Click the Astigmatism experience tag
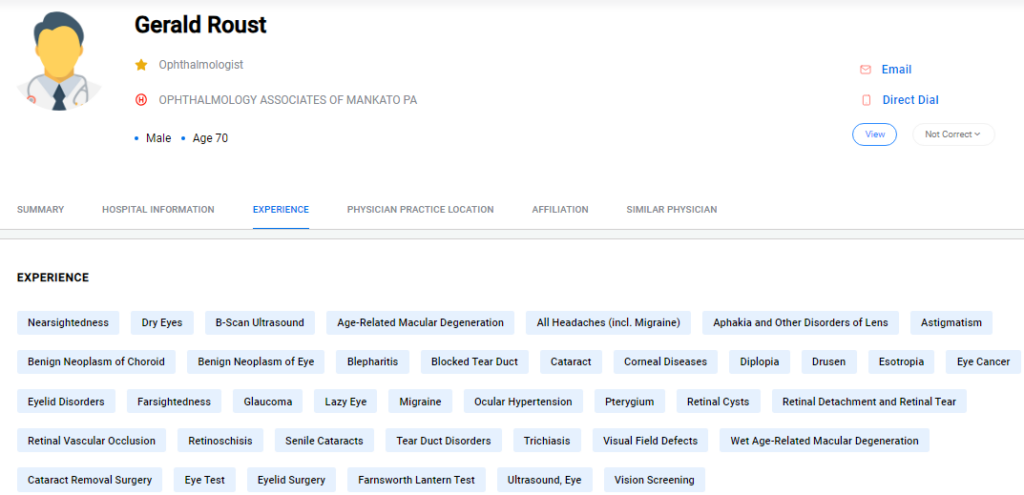This screenshot has height=495, width=1024. [x=951, y=323]
